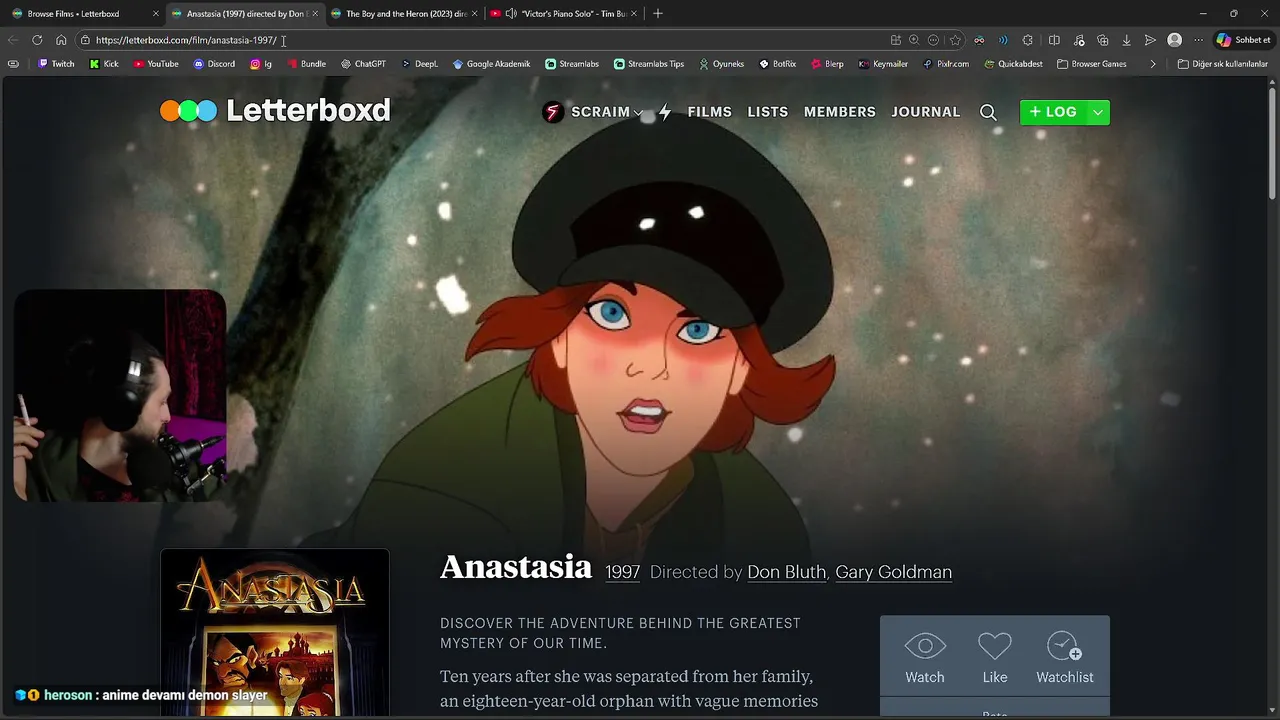Screen dimensions: 1280x720
Task: Open the blue sound-wave extension icon
Action: coord(1003,40)
